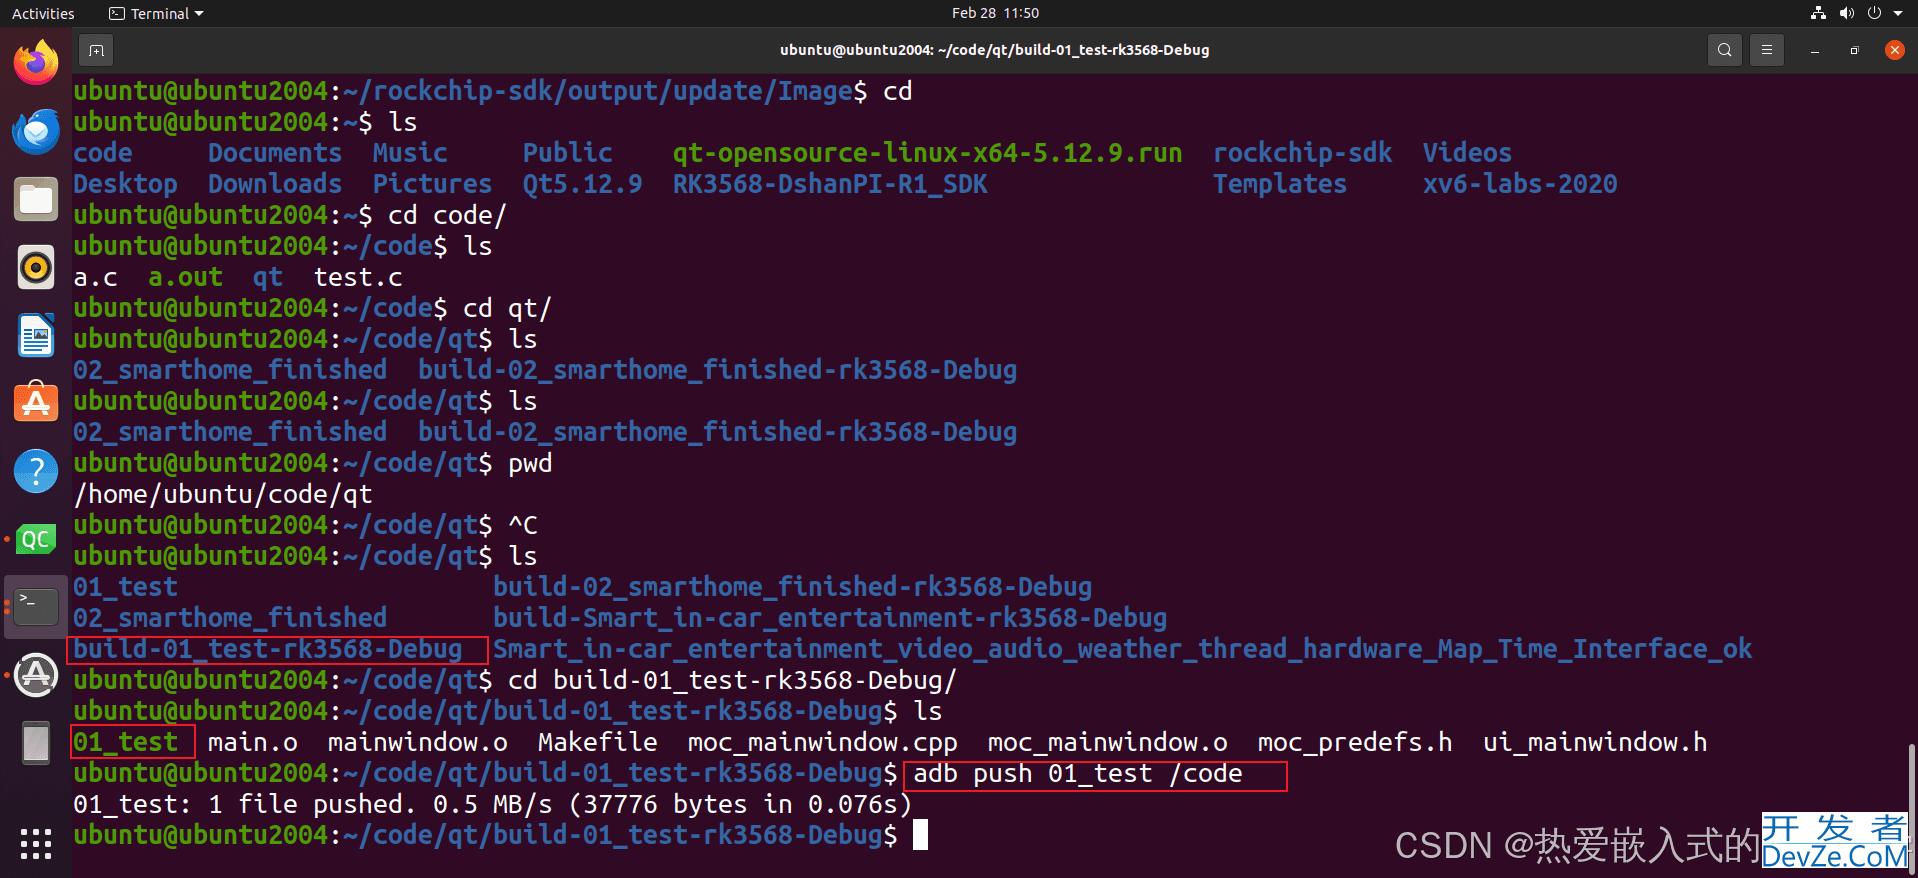Open the Feb 28 11:50 clock menu
Viewport: 1918px width, 878px height.
[x=995, y=13]
